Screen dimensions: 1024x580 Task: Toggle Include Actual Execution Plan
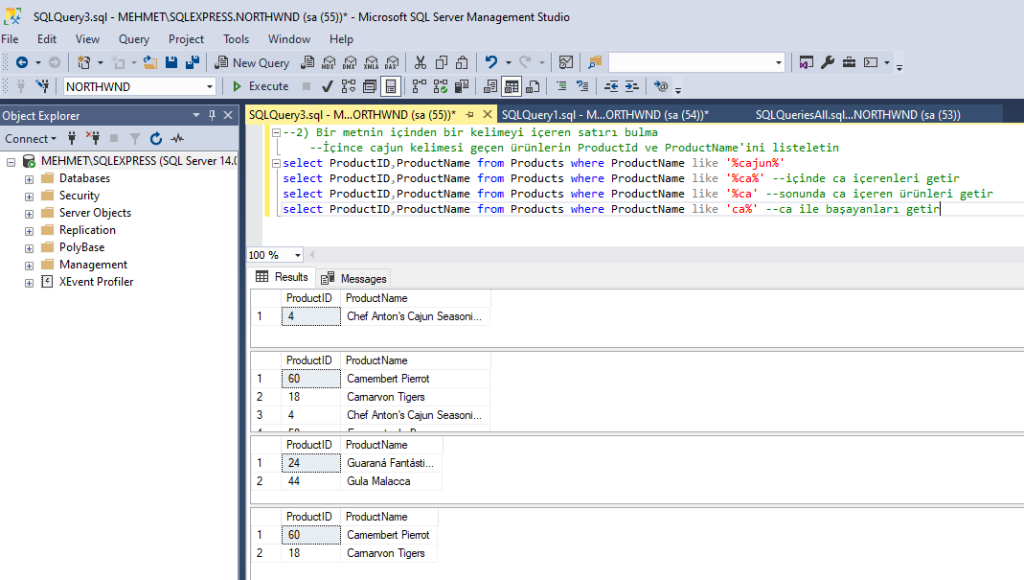coord(418,87)
